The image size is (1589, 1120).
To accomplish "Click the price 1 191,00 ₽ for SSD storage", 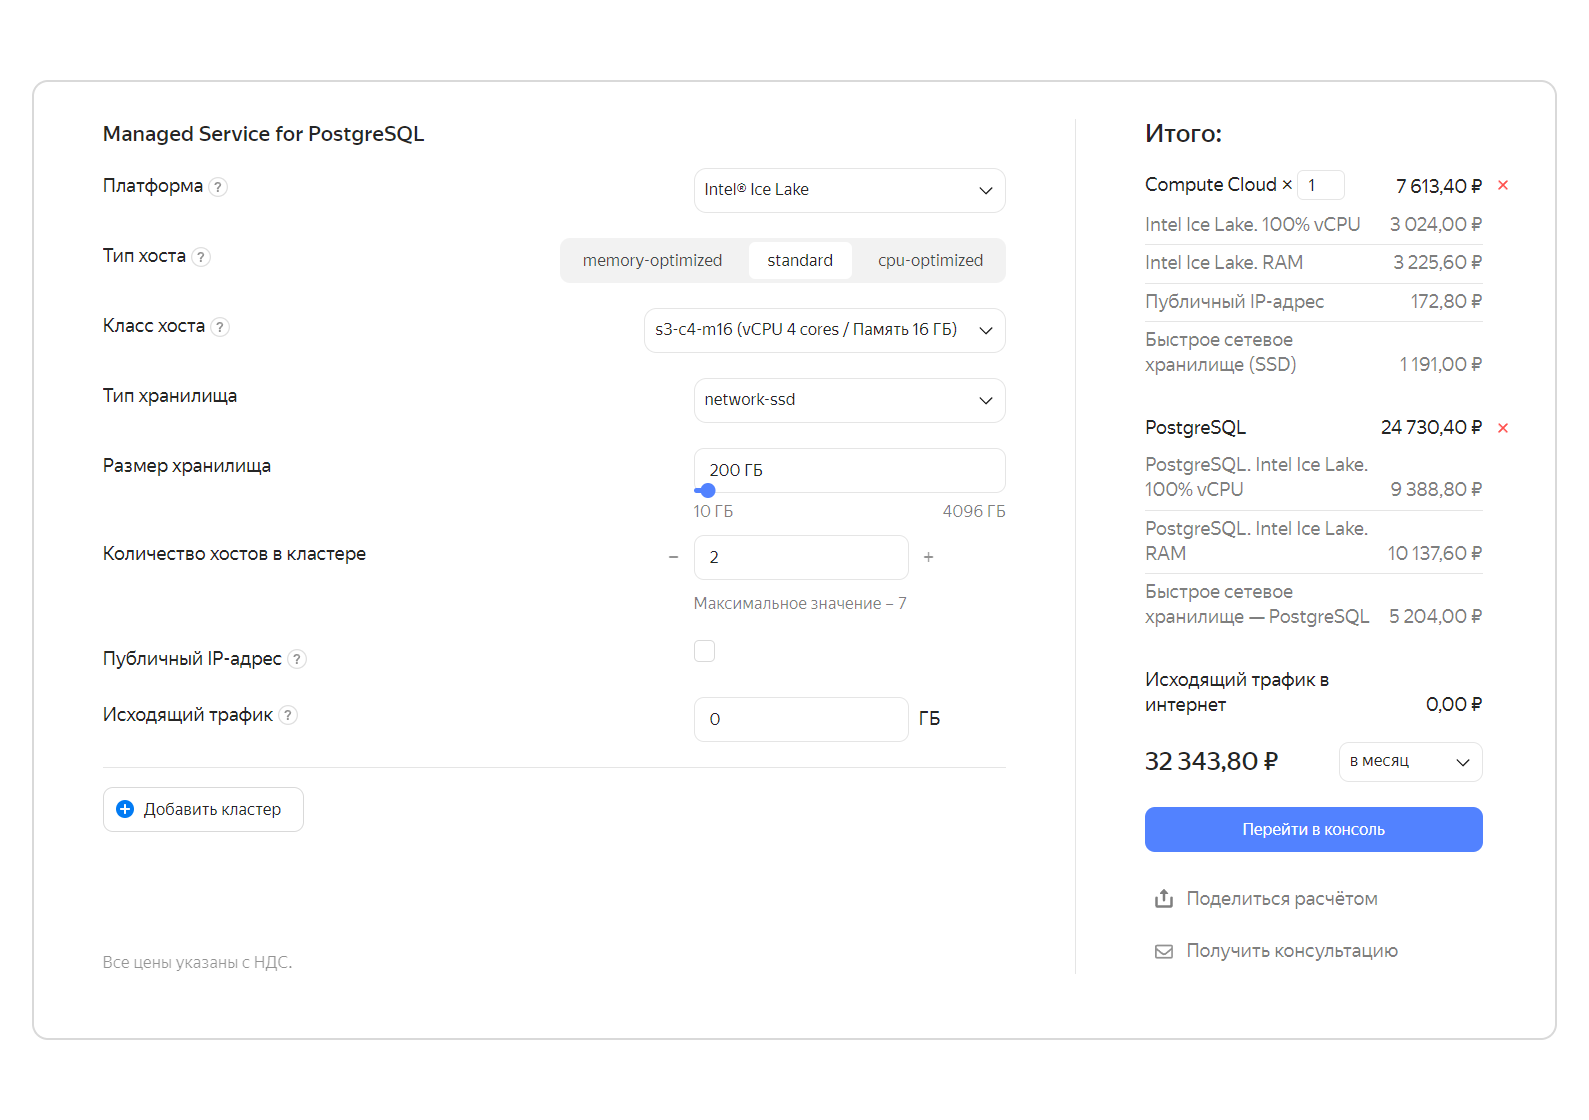I will pos(1441,365).
